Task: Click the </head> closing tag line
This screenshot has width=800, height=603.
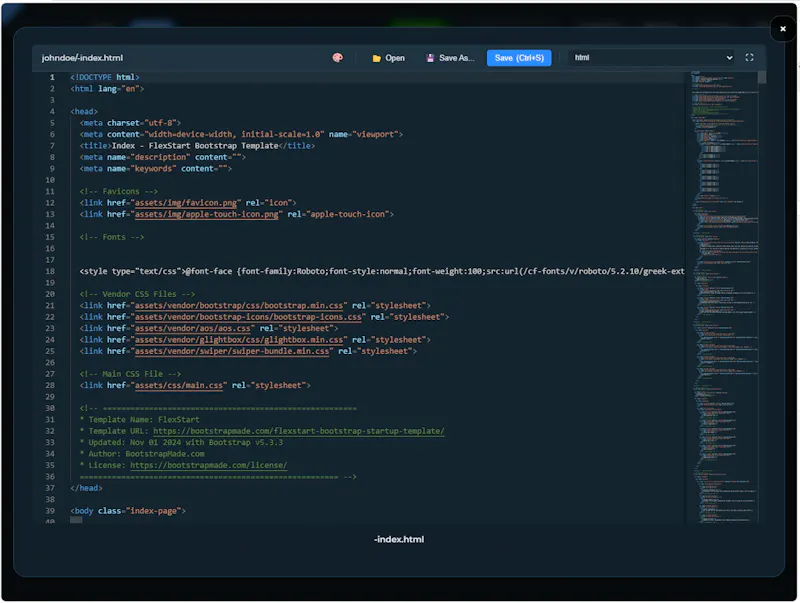Action: tap(86, 488)
